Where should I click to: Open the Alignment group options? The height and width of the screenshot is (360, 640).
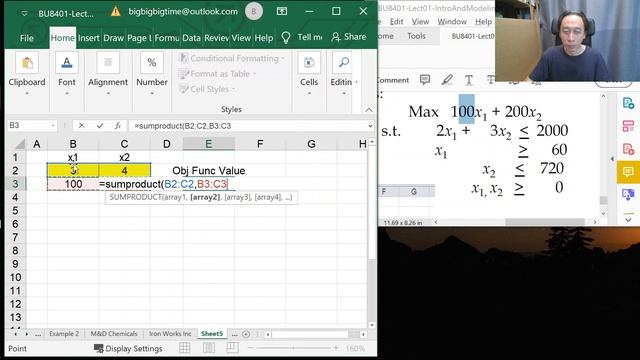pos(108,75)
